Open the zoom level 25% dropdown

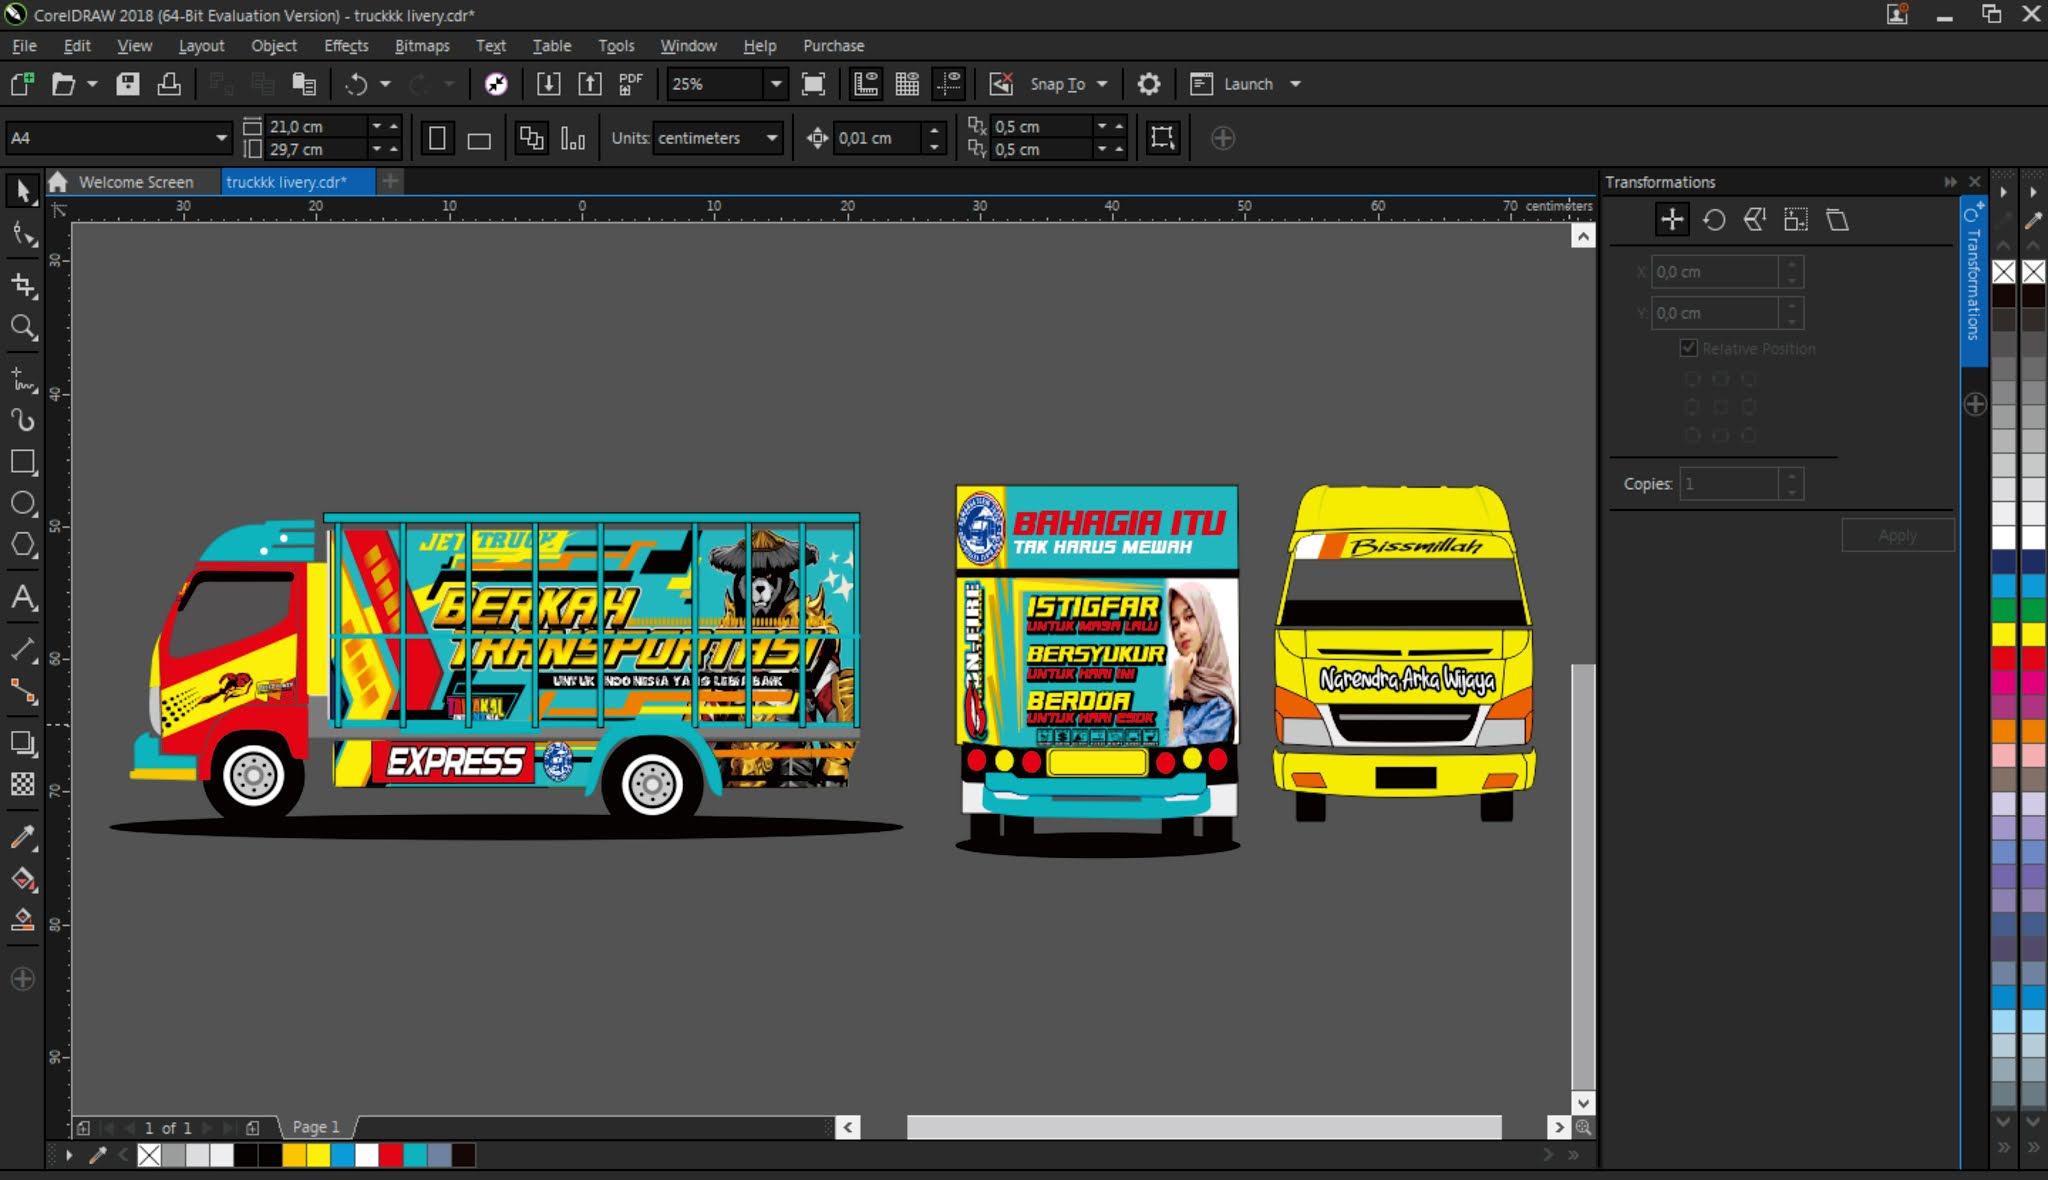point(776,84)
